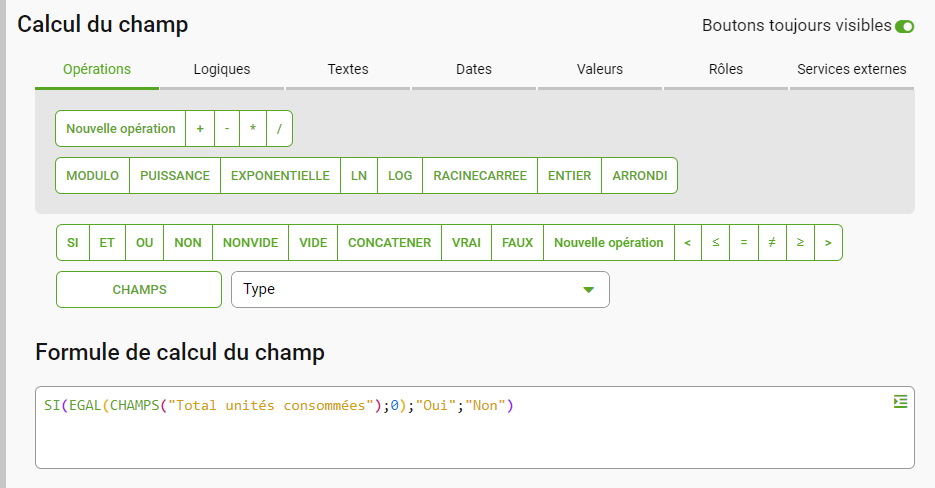The width and height of the screenshot is (935, 488).
Task: Insert the CONCATENER function
Action: [x=389, y=242]
